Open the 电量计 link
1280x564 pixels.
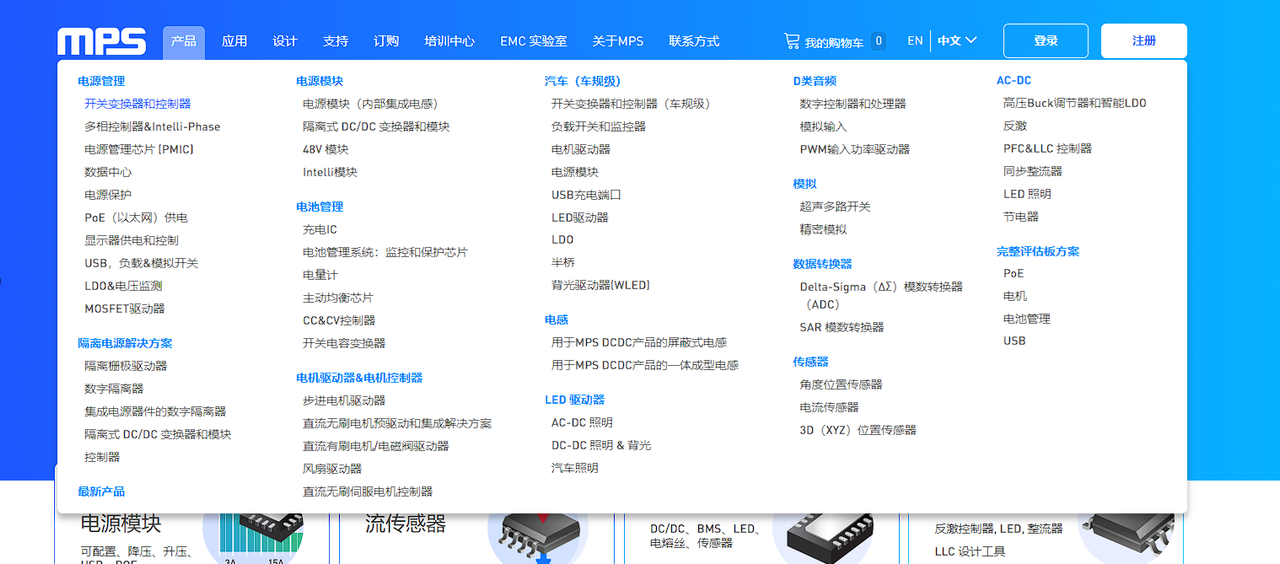pos(320,275)
